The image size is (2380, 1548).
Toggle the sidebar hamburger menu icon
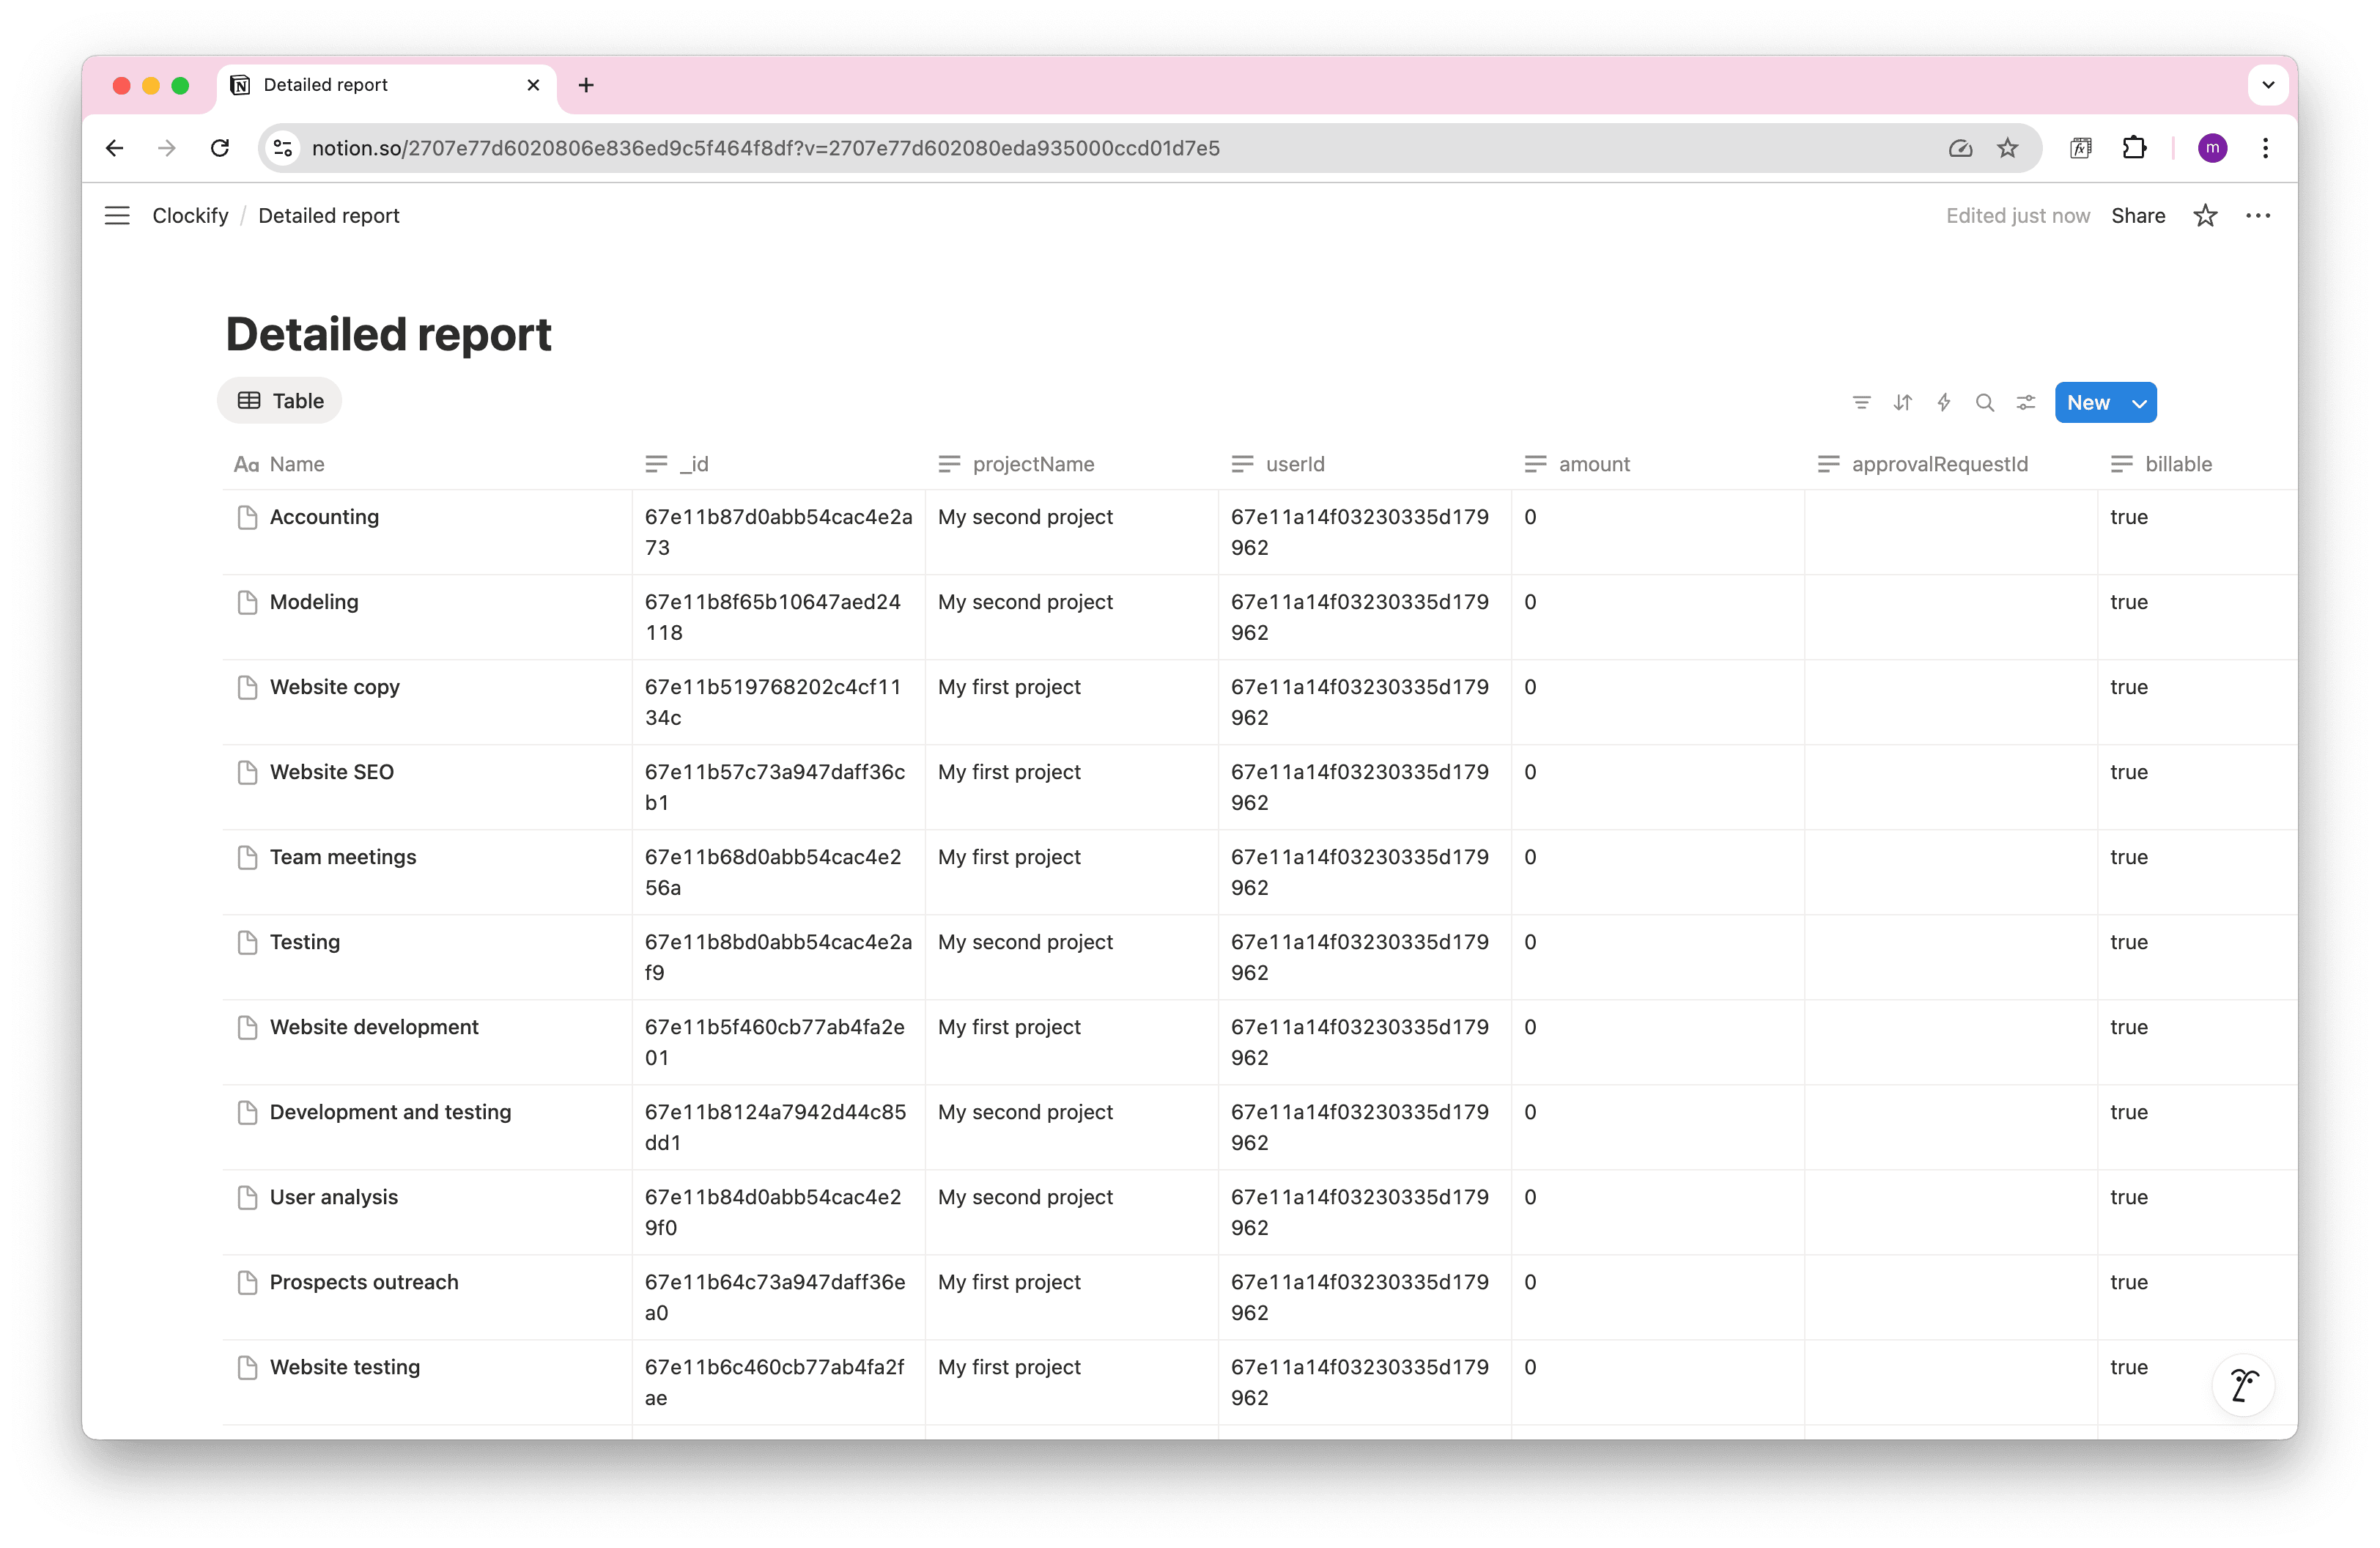coord(117,216)
